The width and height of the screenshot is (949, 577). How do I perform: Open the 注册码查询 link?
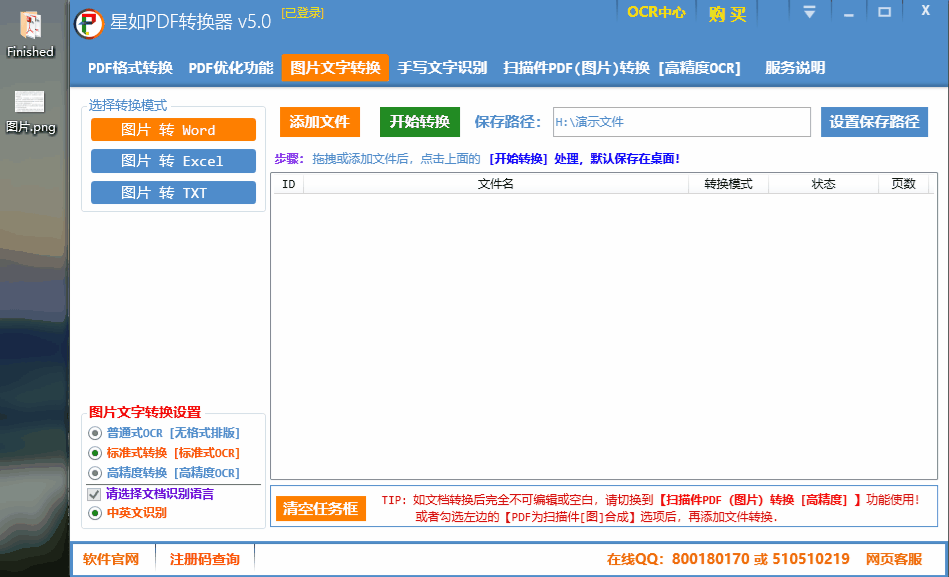(x=205, y=559)
